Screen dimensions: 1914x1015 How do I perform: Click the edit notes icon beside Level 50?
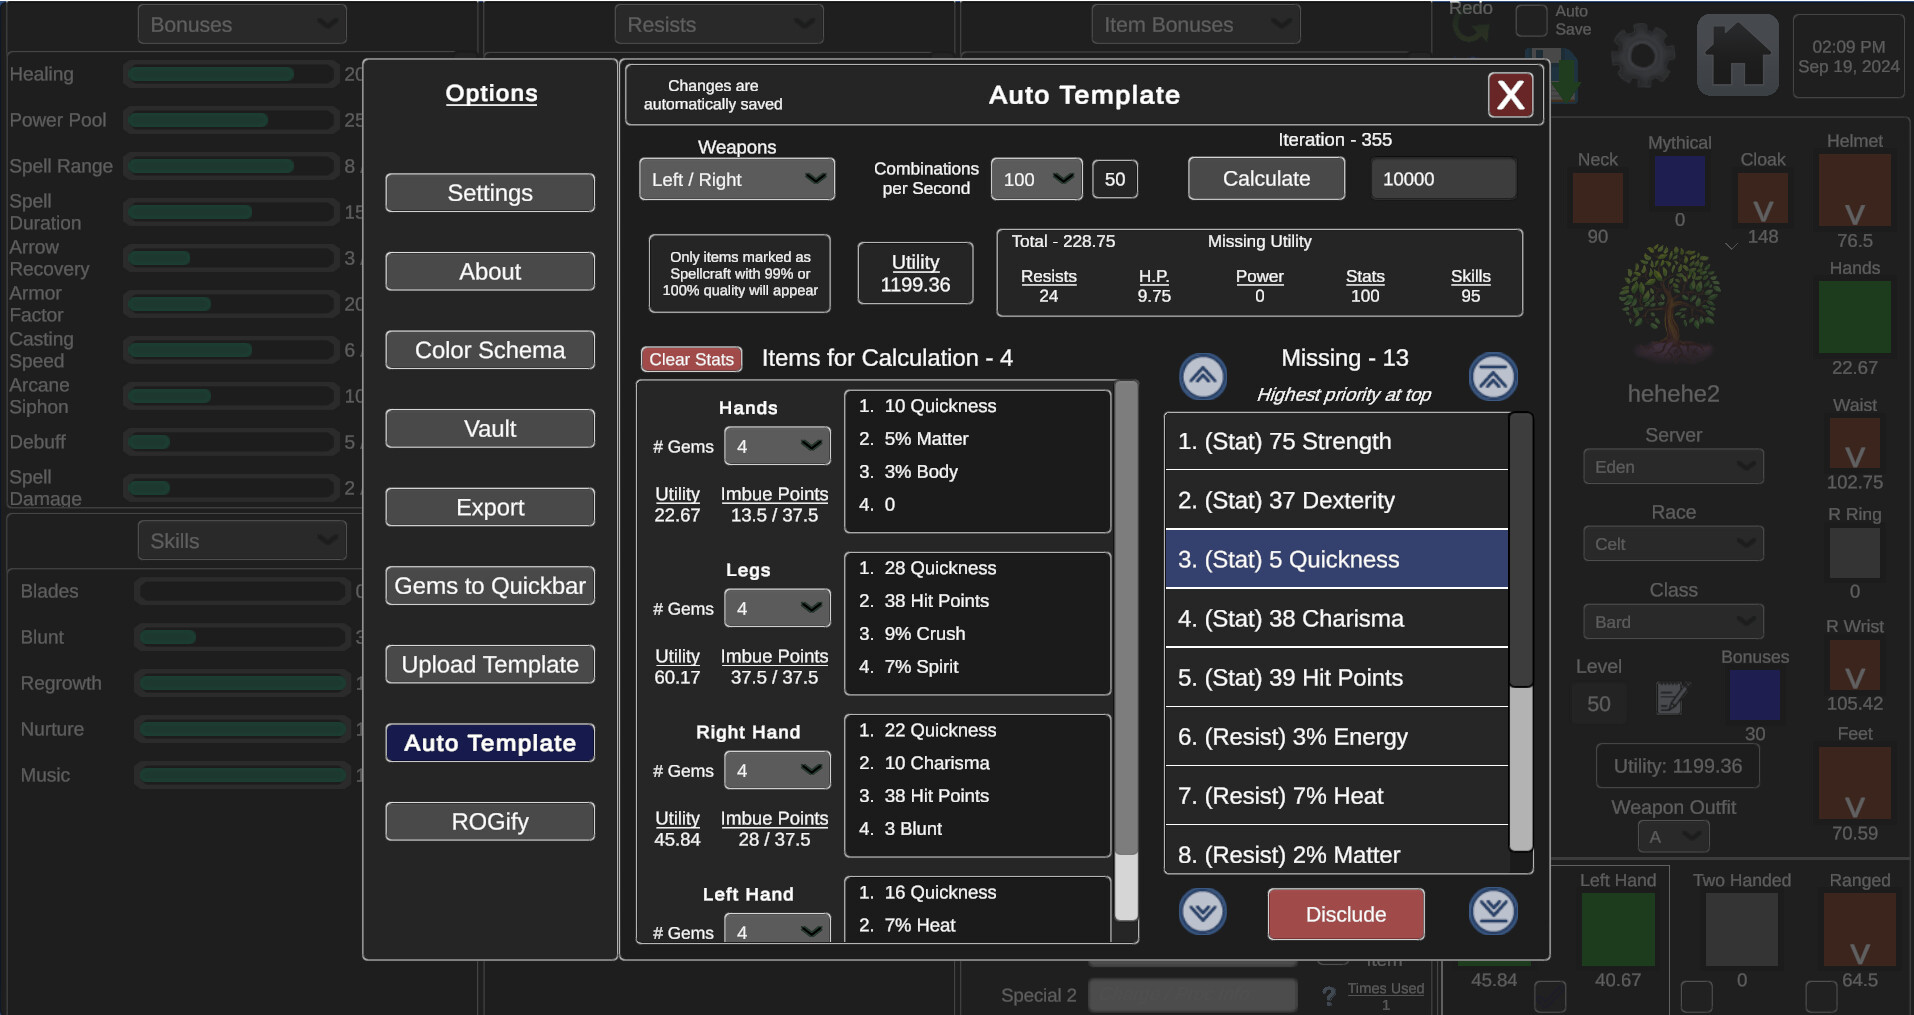(x=1671, y=698)
